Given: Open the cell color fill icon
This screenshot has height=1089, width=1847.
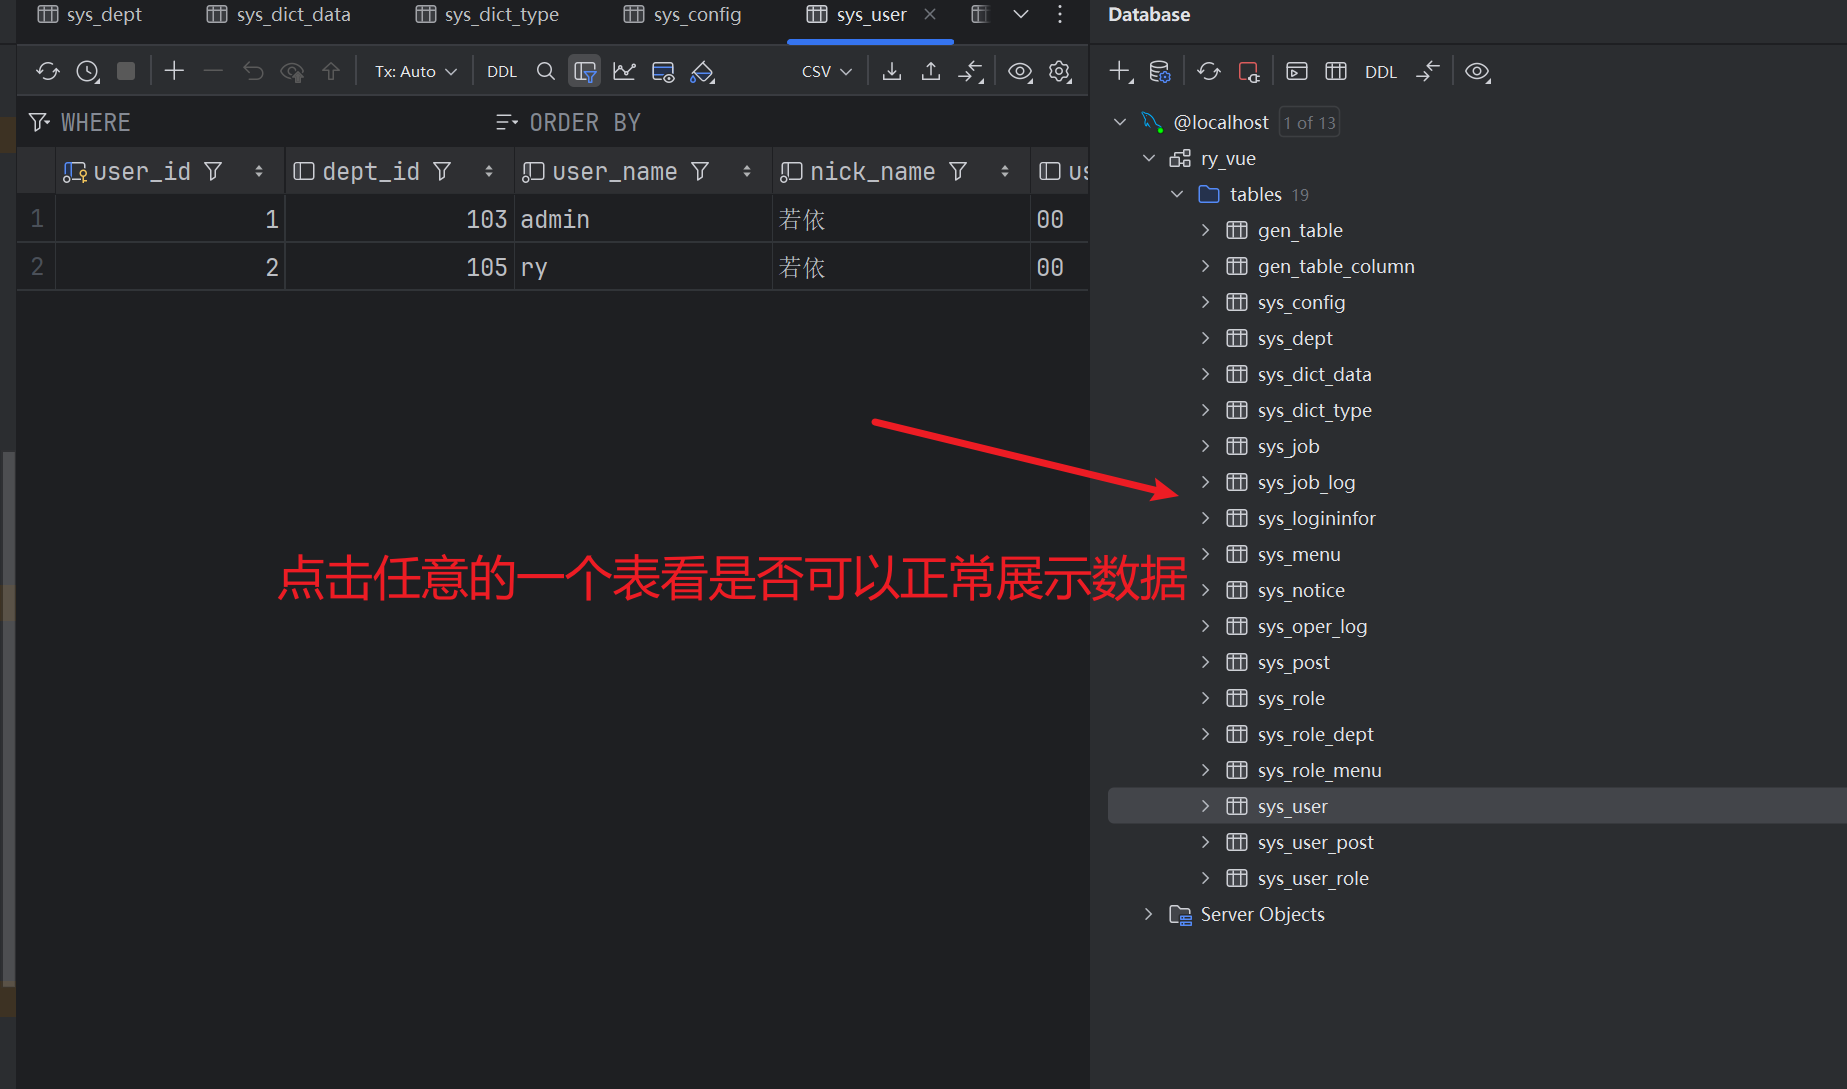Looking at the screenshot, I should [703, 72].
